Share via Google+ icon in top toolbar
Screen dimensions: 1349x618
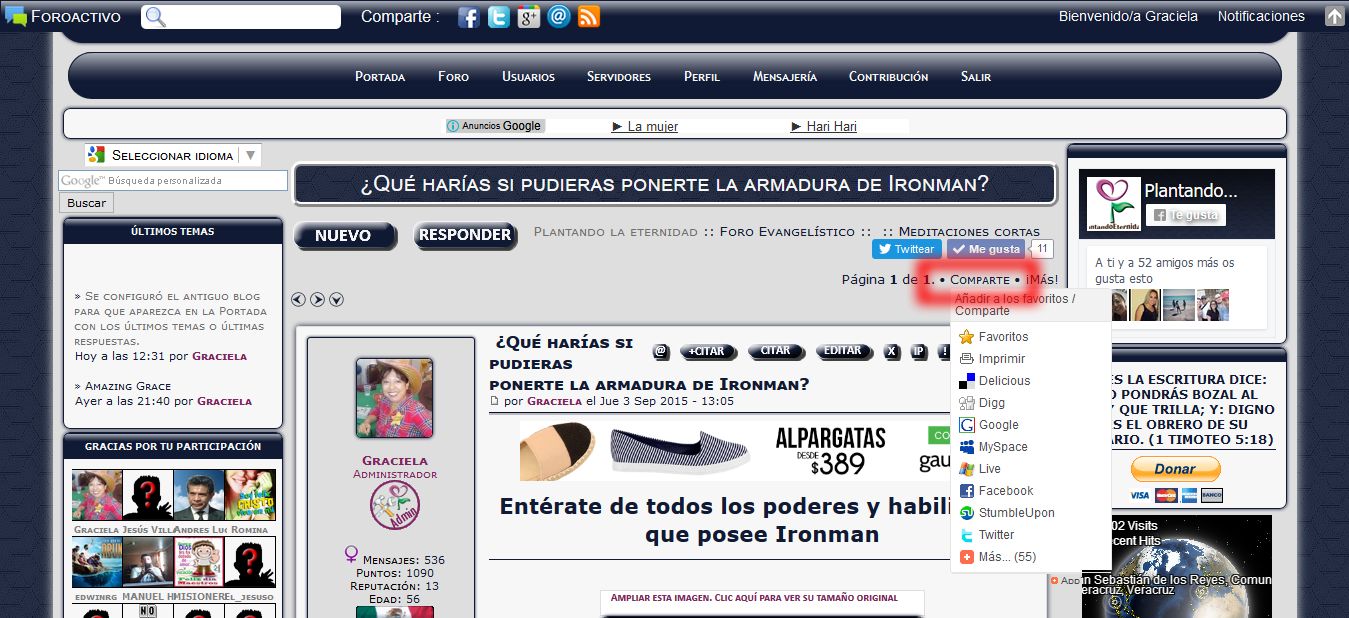[528, 17]
